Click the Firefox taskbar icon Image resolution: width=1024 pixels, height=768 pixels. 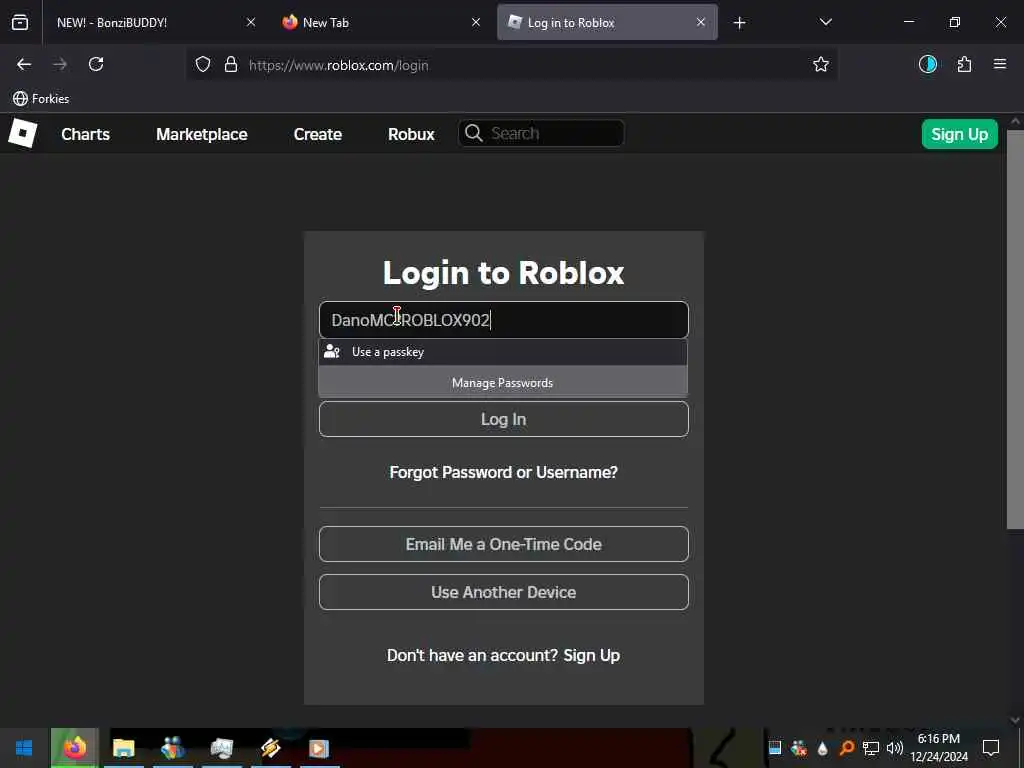(x=75, y=748)
